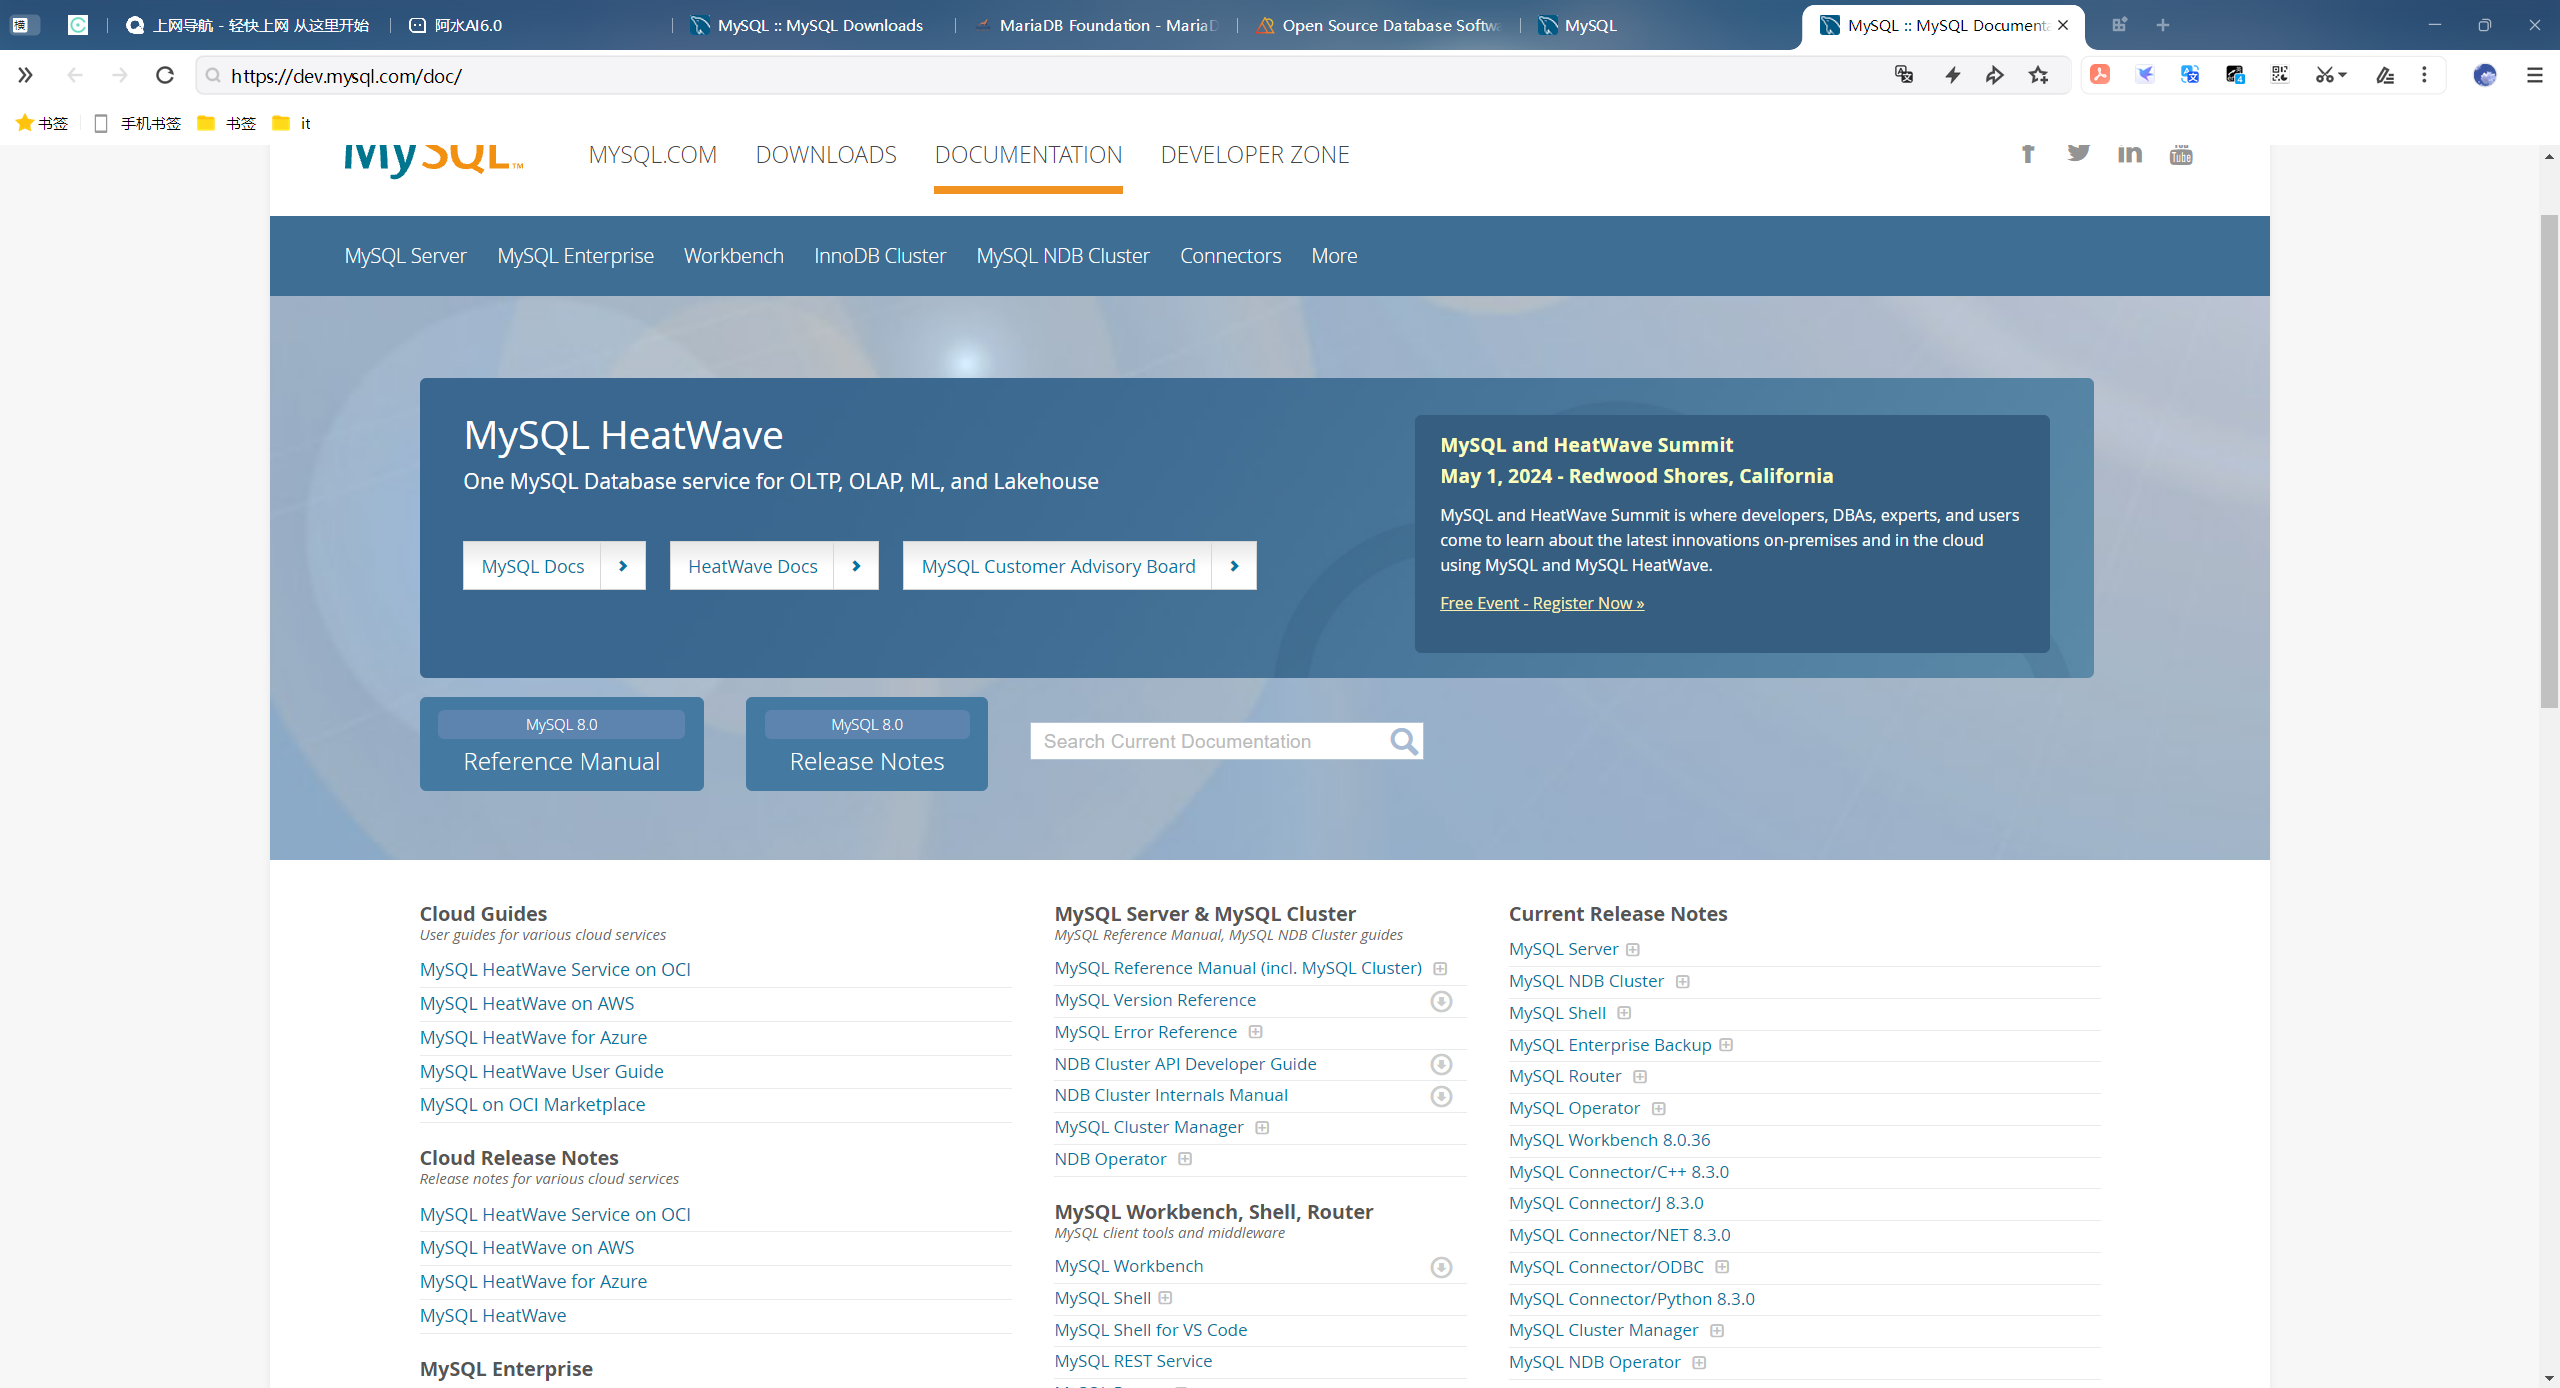Download MySQL Version Reference via download icon

click(x=1441, y=1001)
